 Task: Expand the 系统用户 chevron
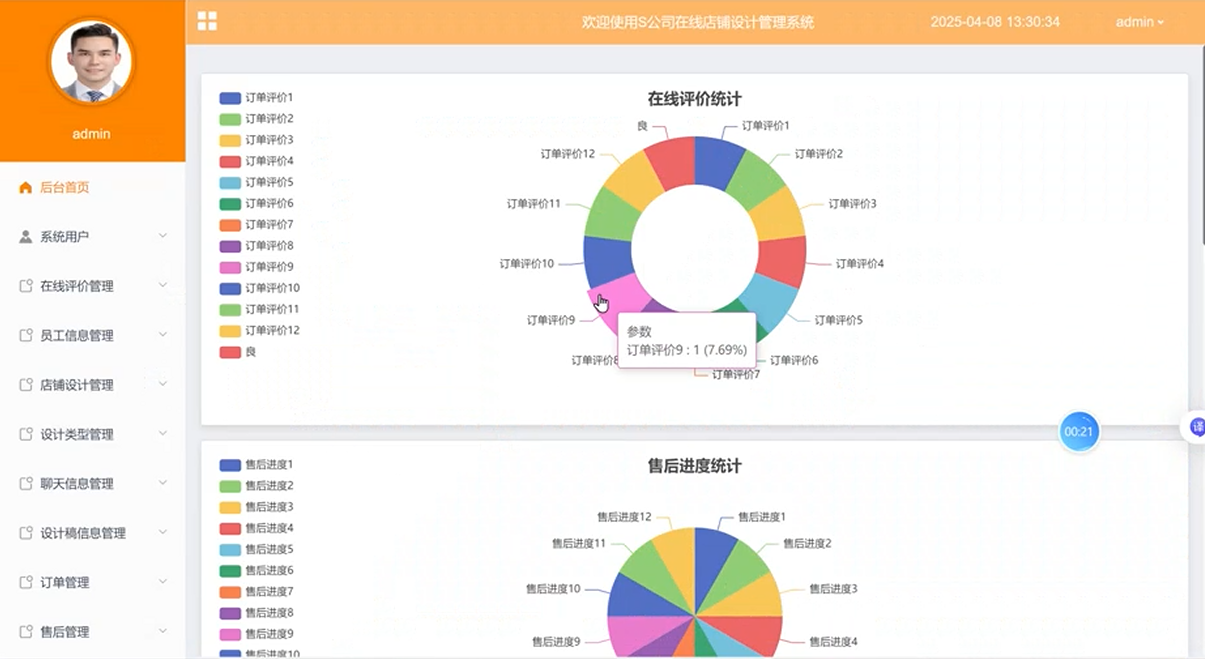(x=163, y=236)
